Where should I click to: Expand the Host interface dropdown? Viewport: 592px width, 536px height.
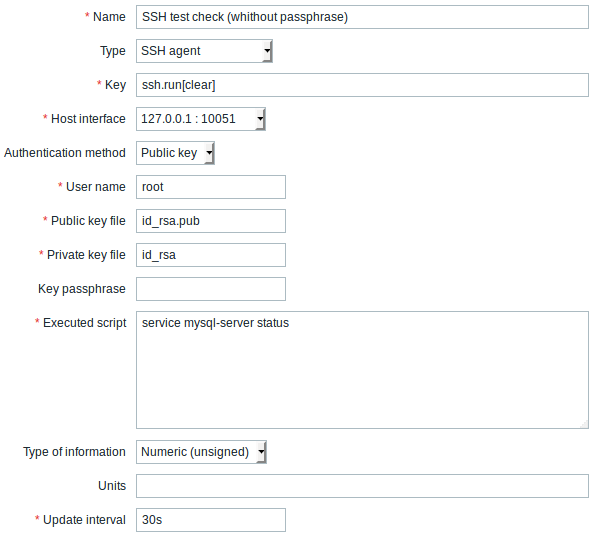click(x=201, y=119)
